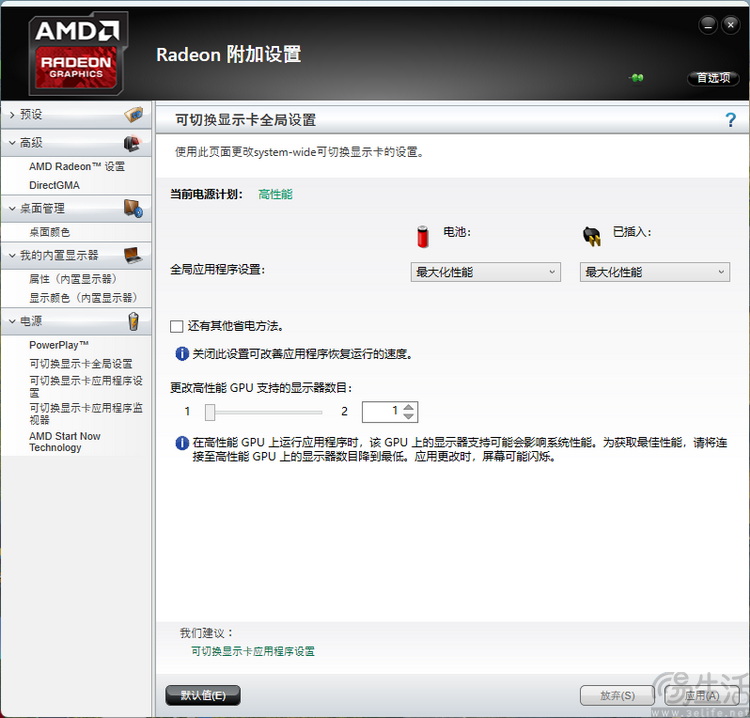
Task: Increase display count with spinner up arrow
Action: tap(408, 408)
